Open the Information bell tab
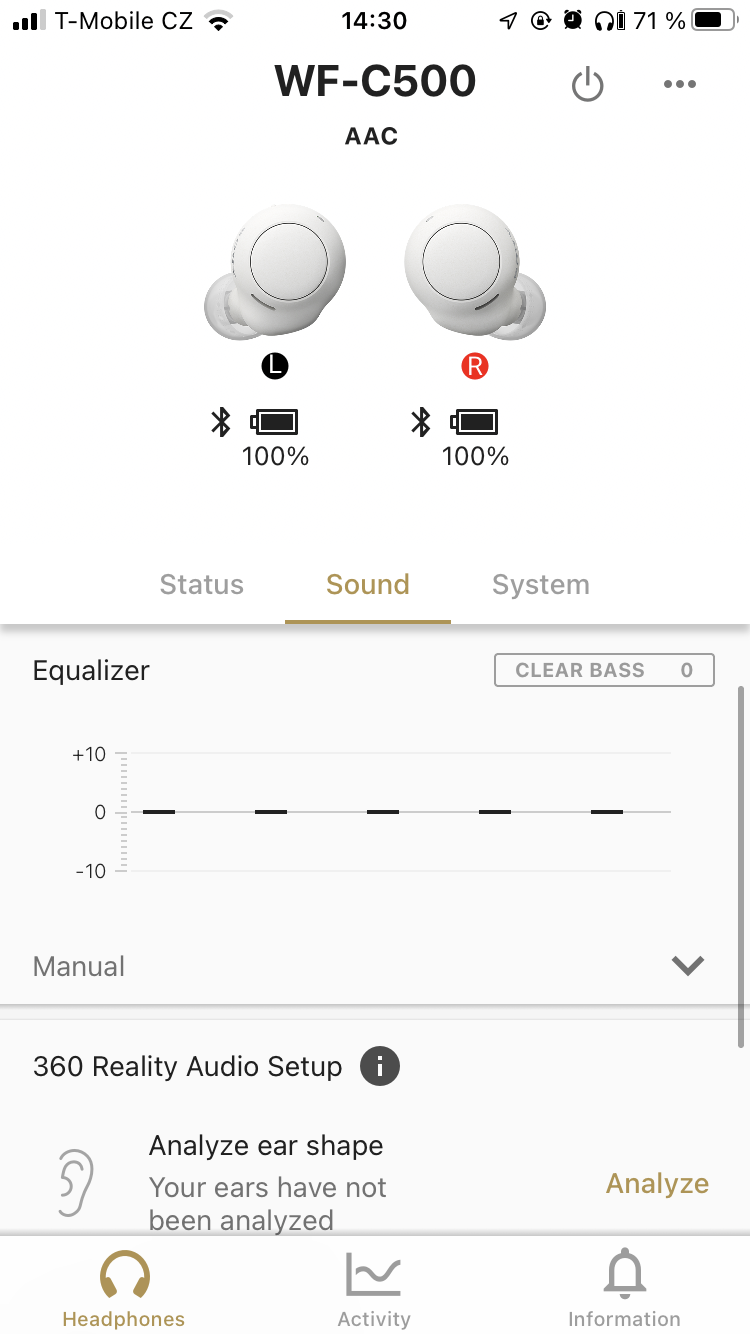This screenshot has height=1334, width=750. pos(624,1290)
